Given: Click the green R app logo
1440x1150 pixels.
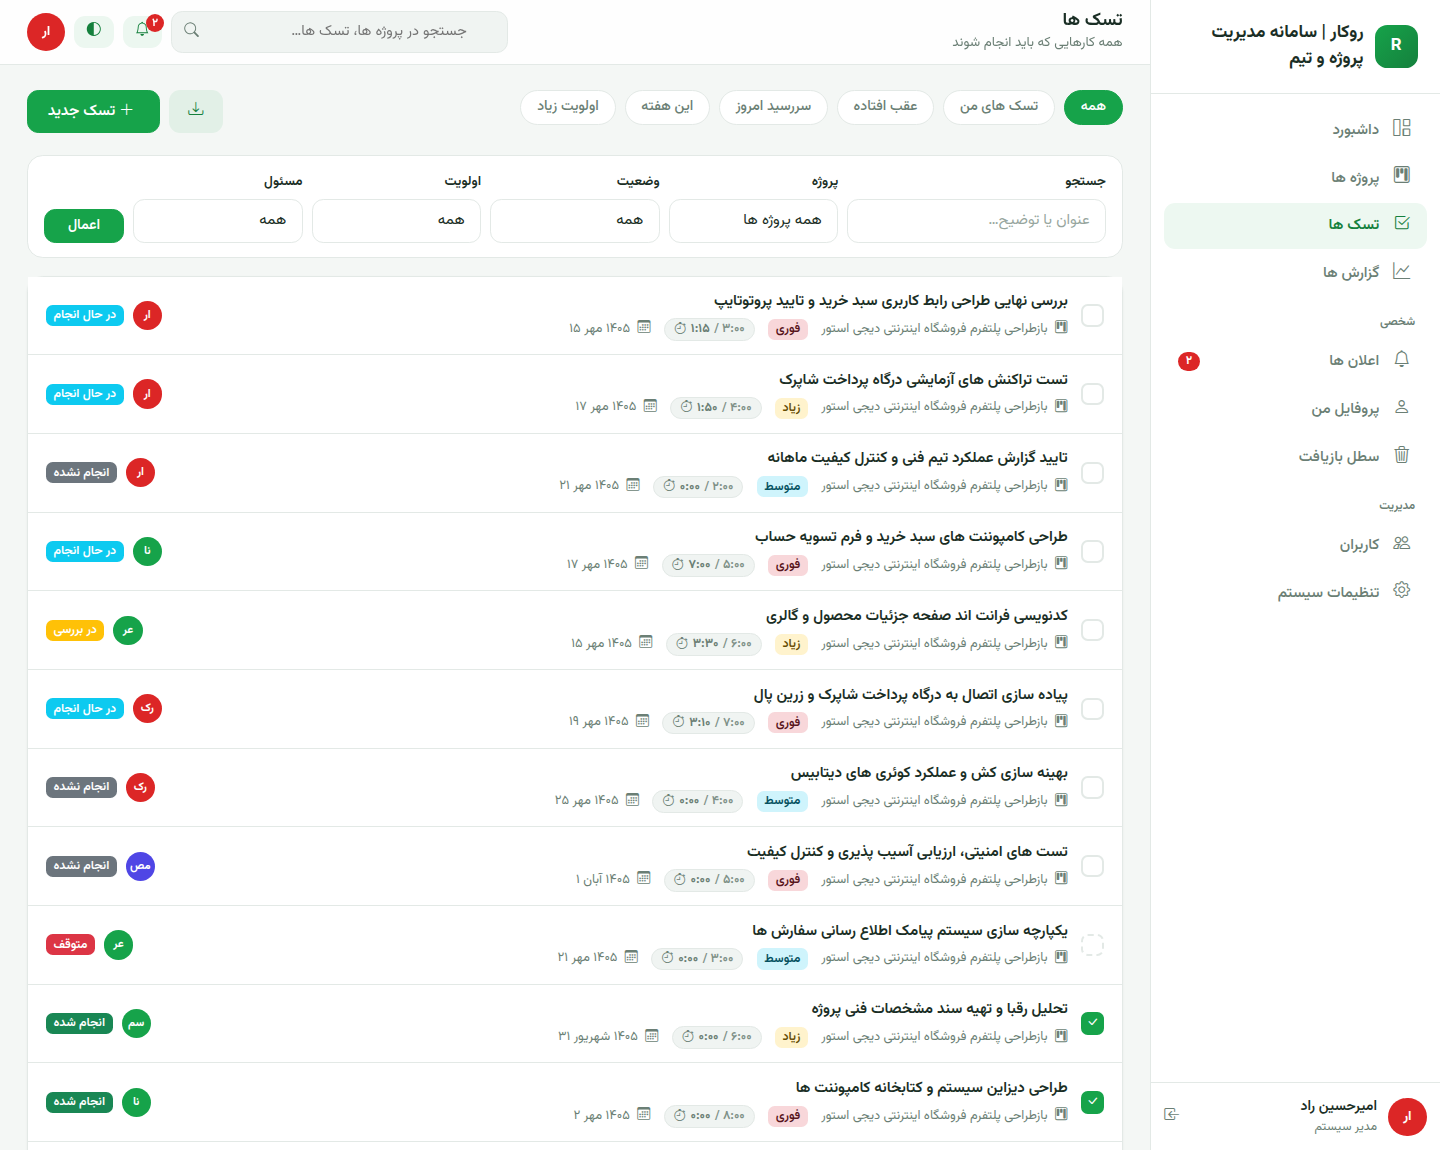Looking at the screenshot, I should point(1396,46).
